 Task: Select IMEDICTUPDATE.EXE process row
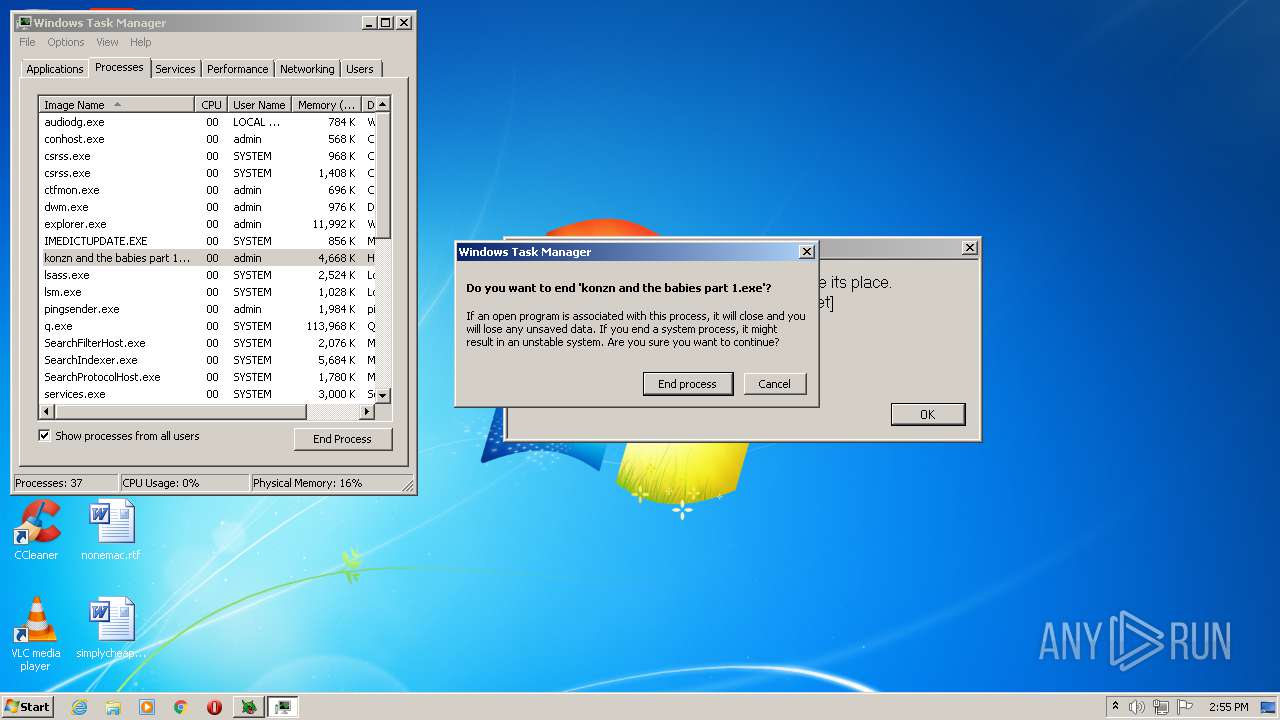pyautogui.click(x=207, y=241)
